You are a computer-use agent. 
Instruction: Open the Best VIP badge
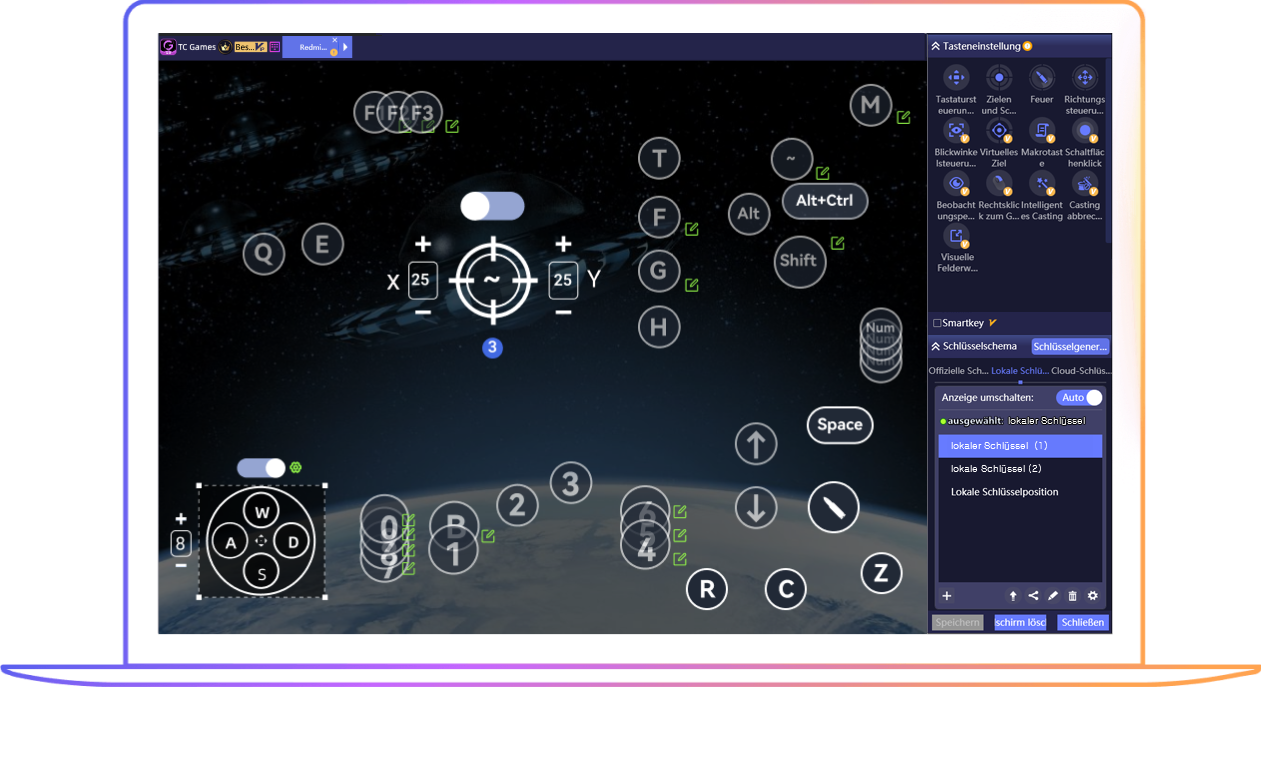249,47
